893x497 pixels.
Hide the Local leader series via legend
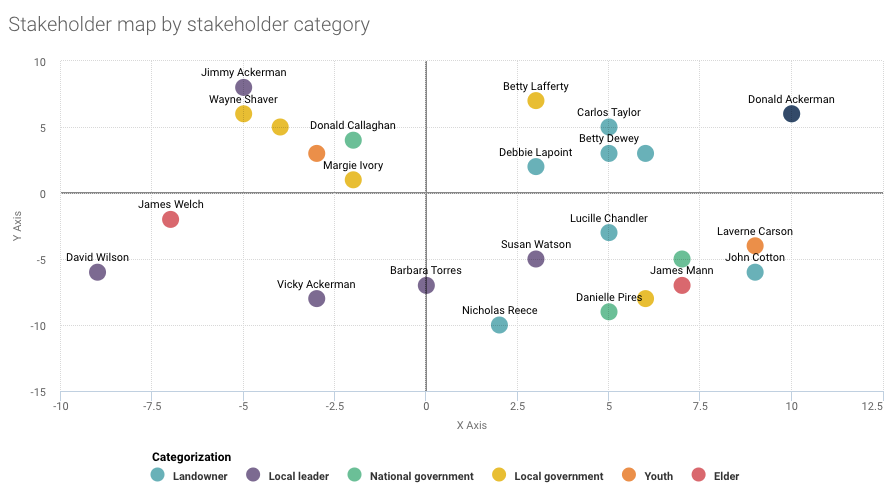pos(298,476)
